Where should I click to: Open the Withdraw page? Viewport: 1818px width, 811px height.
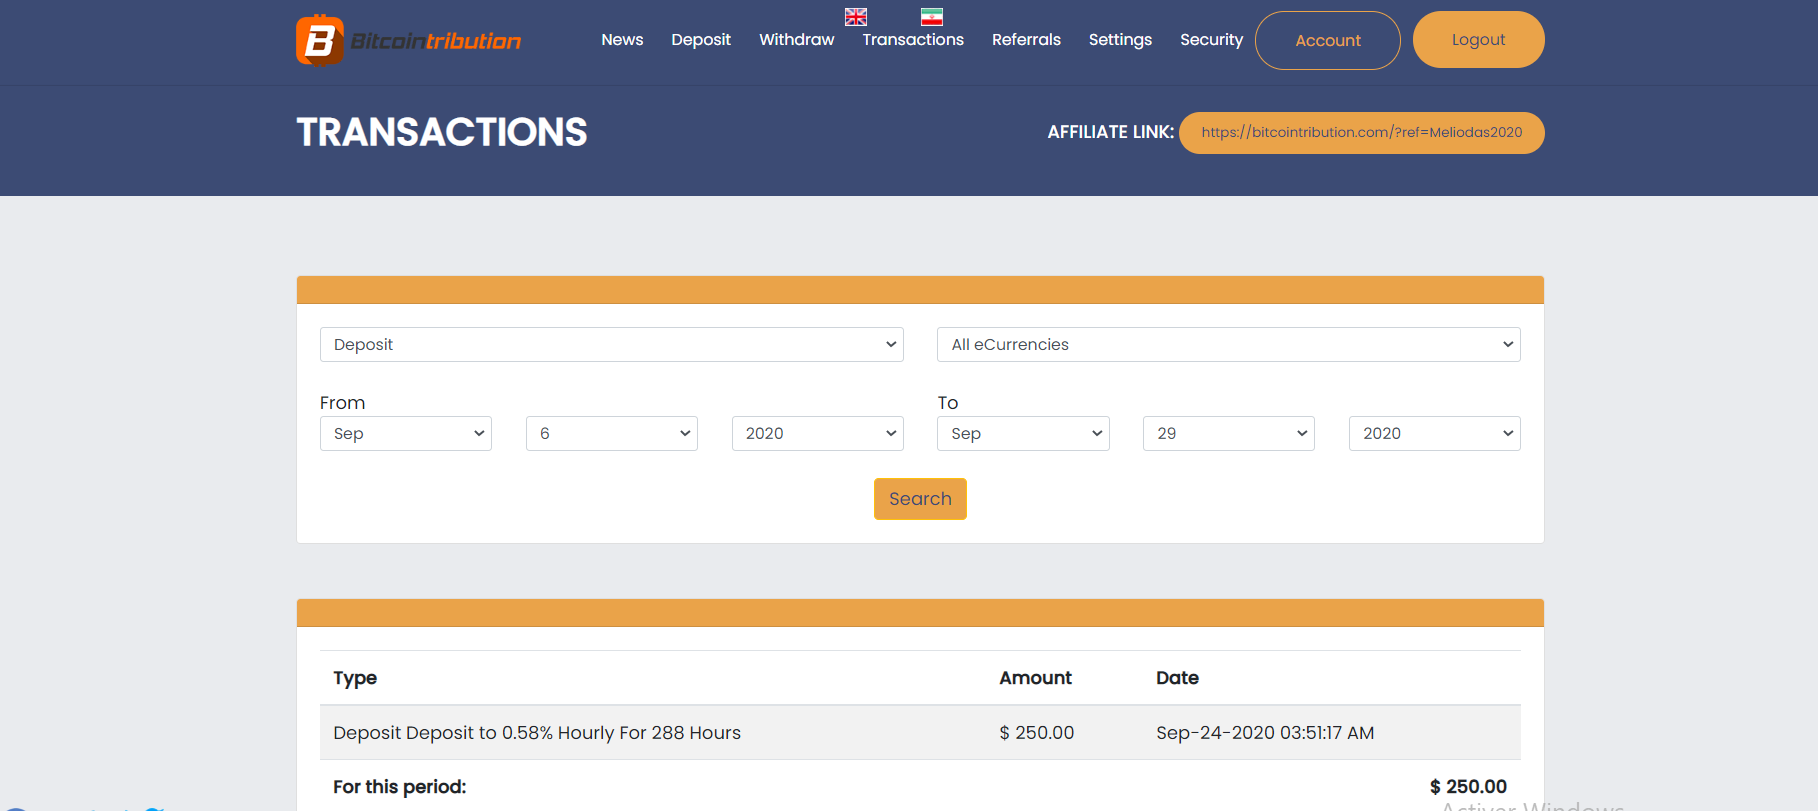[797, 40]
